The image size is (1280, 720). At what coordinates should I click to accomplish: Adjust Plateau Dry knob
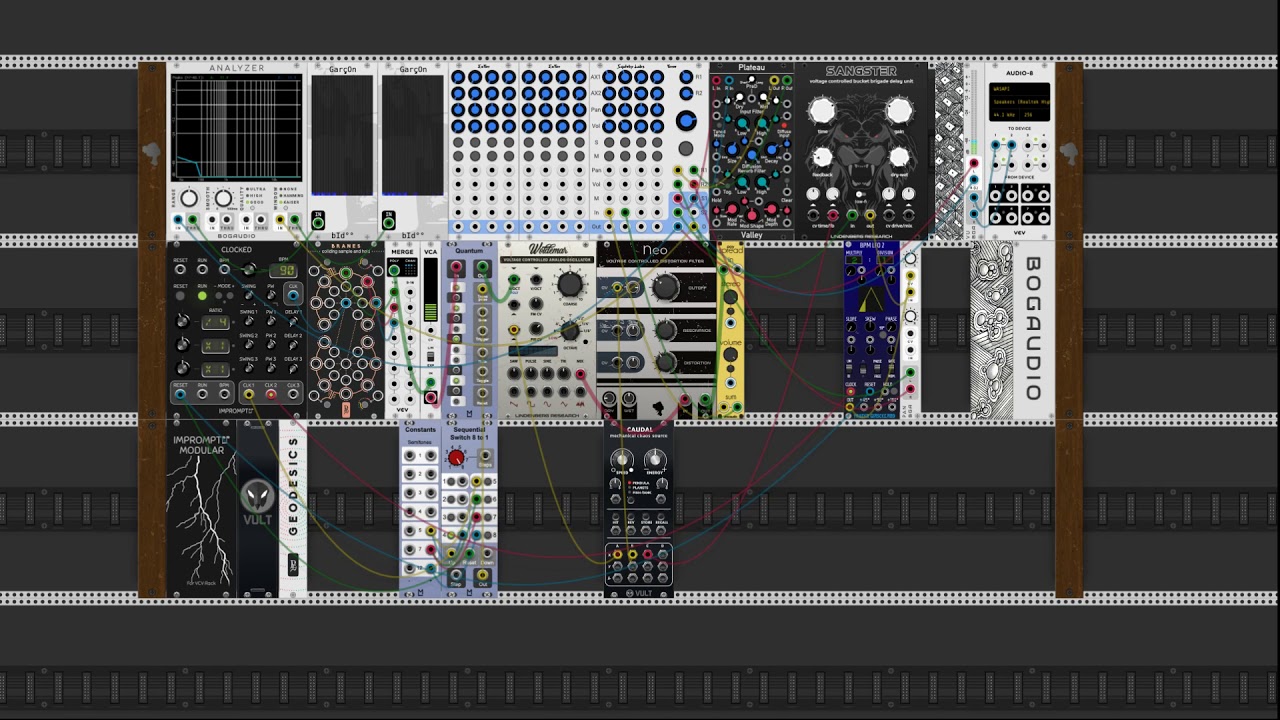click(739, 97)
